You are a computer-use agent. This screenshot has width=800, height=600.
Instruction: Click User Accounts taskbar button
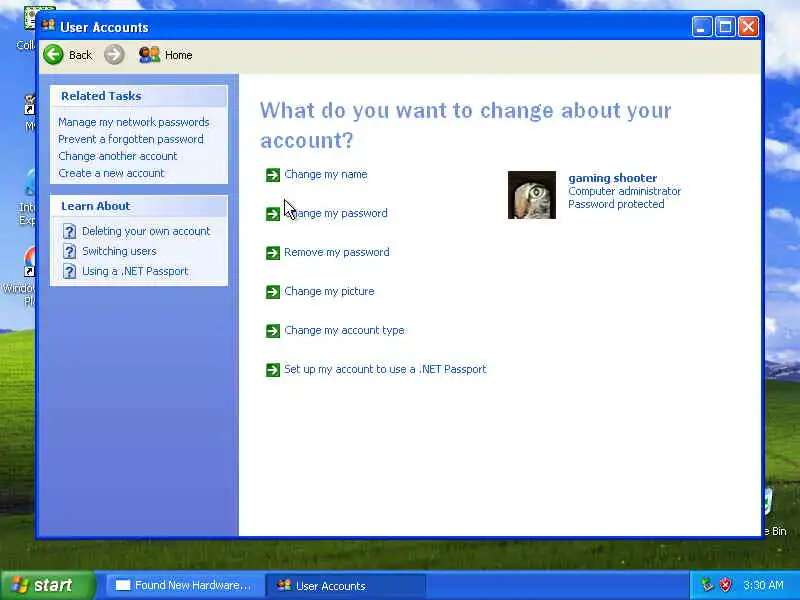[346, 585]
